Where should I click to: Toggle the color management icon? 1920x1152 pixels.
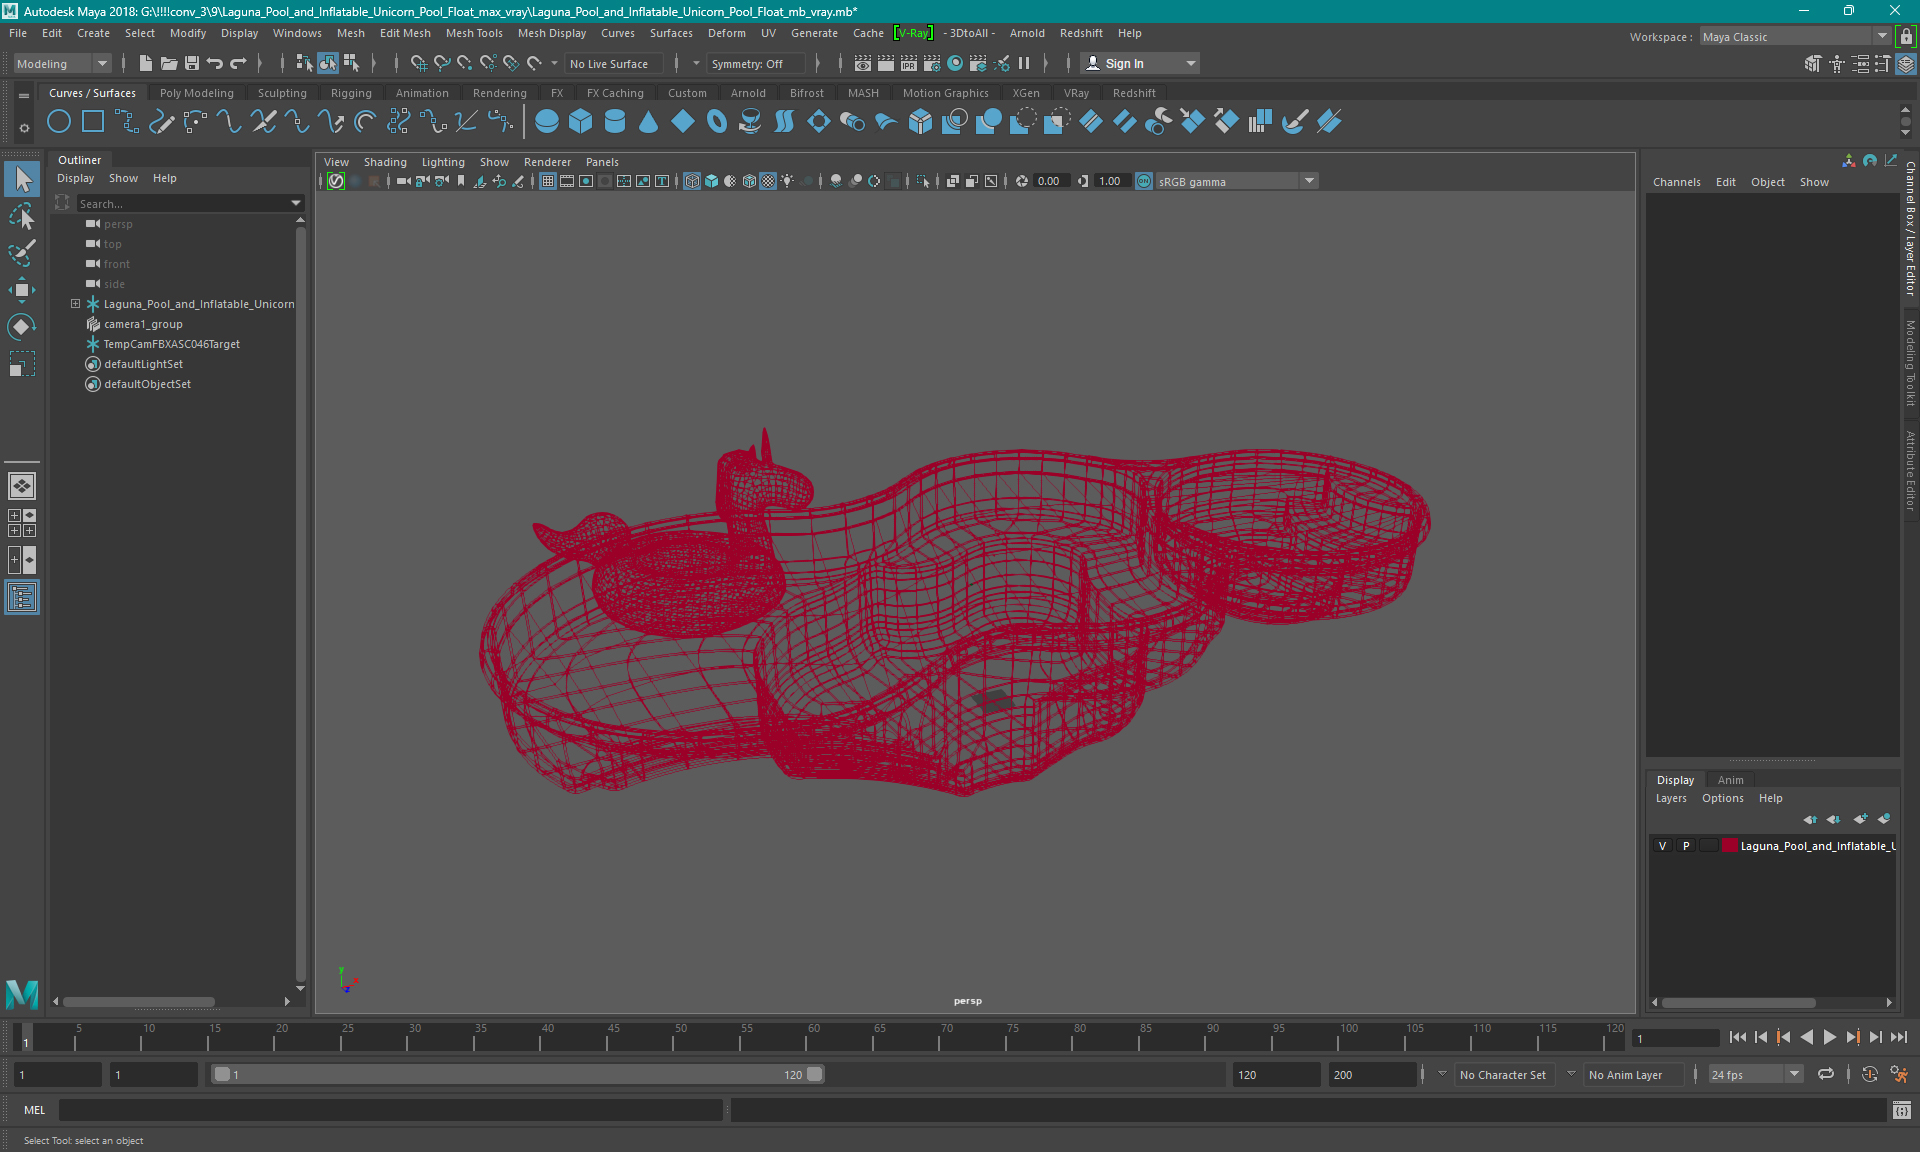(1144, 181)
